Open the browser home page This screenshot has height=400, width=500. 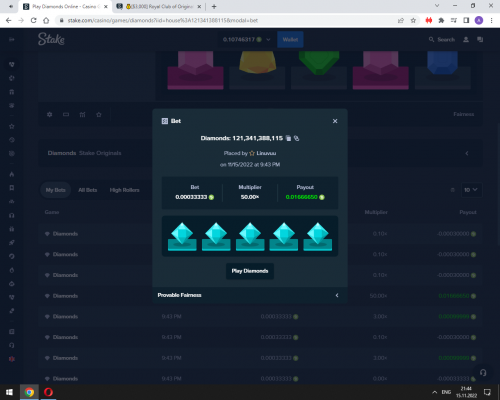46,20
